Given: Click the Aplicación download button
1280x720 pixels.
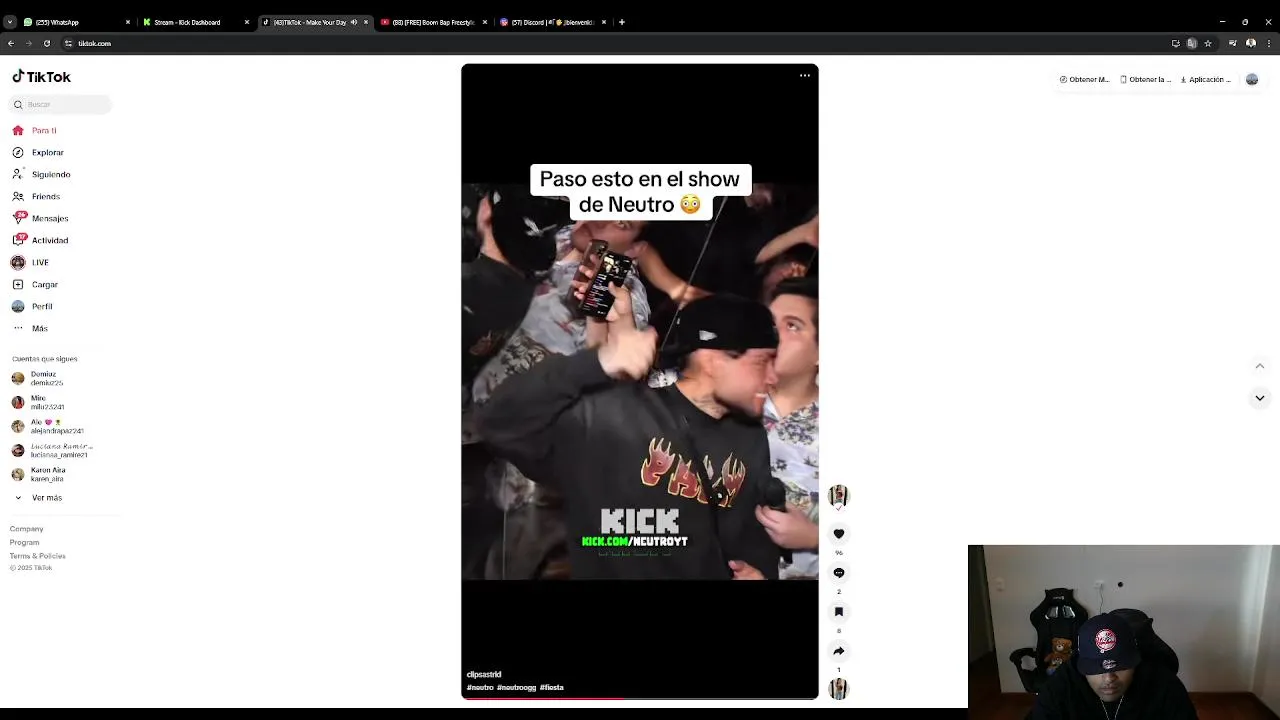Looking at the screenshot, I should click(1206, 79).
